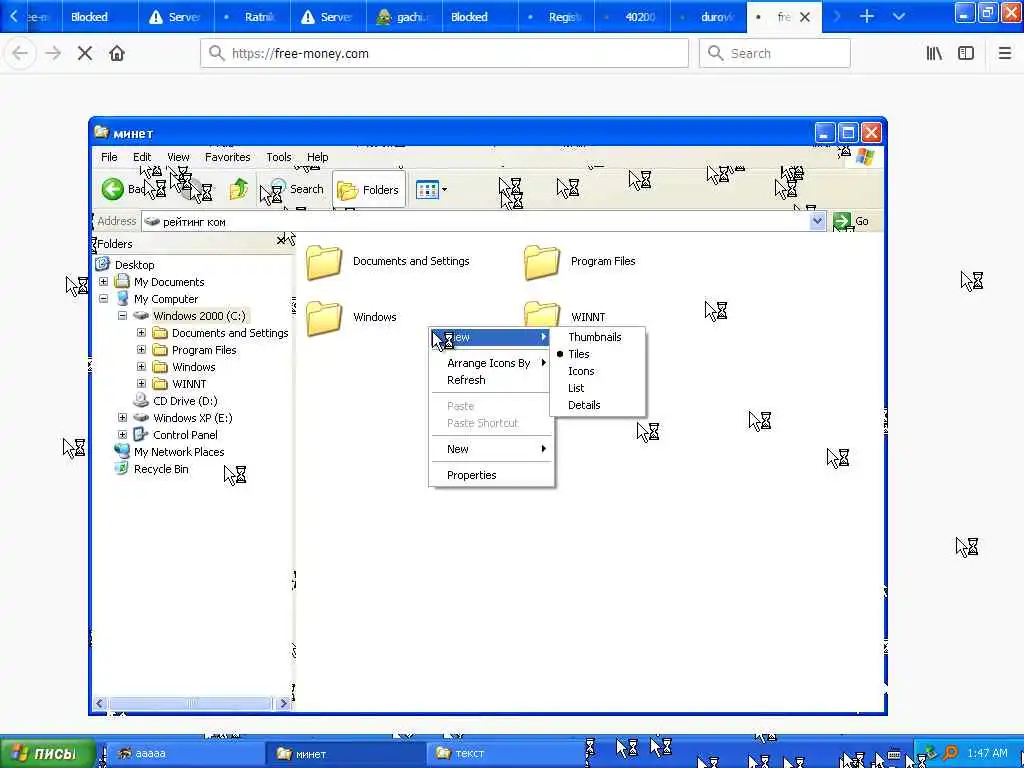Select Recycle Bin in tree
The height and width of the screenshot is (768, 1024).
[x=161, y=469]
